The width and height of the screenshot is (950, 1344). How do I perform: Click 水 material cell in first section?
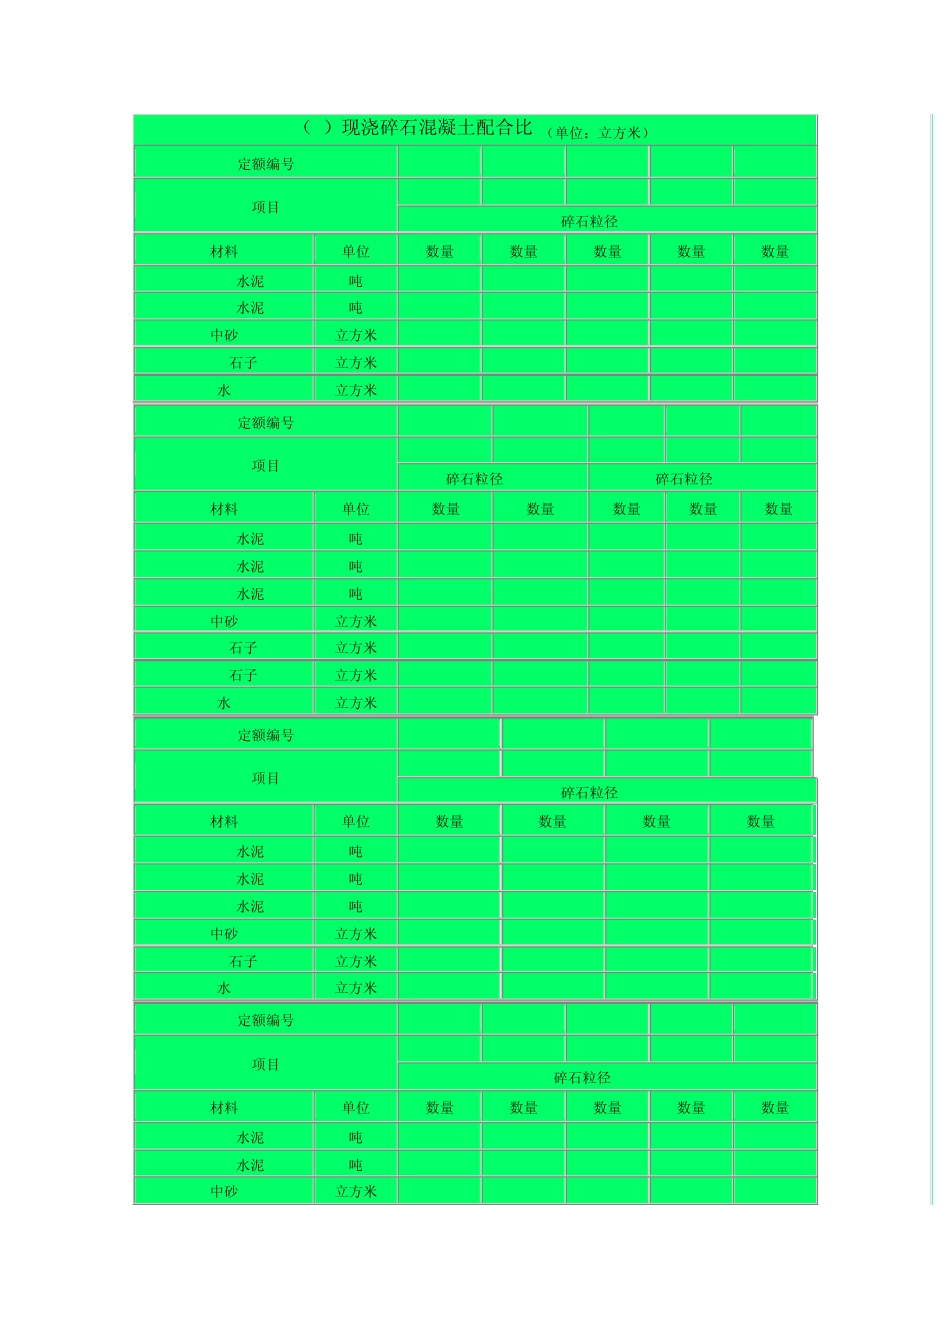click(x=224, y=390)
